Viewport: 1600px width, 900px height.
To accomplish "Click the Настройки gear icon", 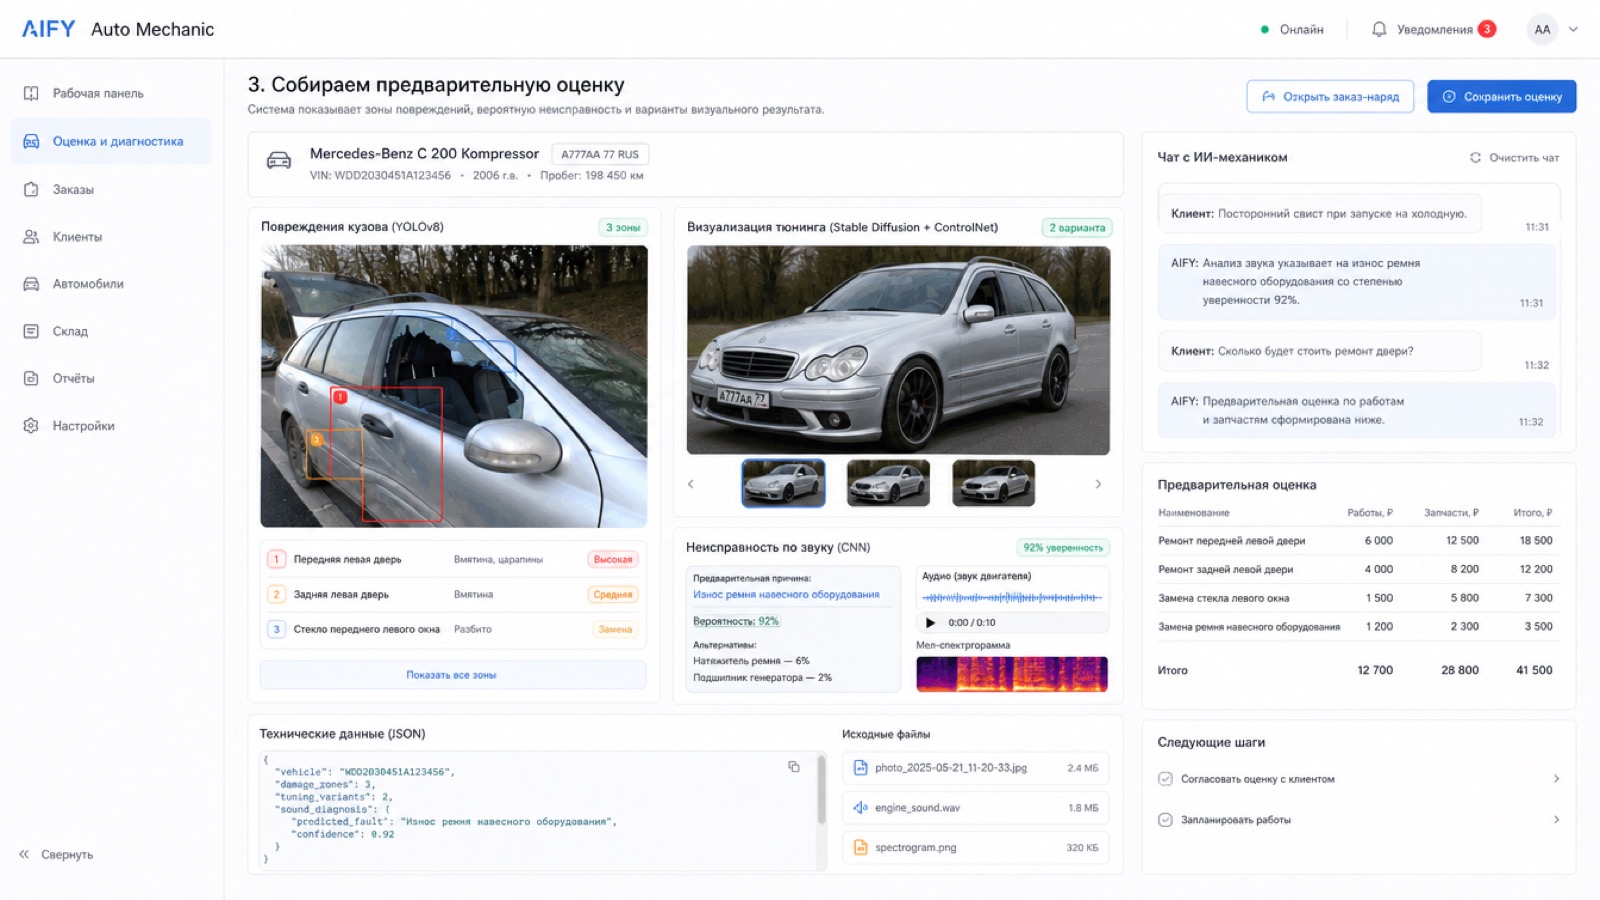I will (31, 426).
